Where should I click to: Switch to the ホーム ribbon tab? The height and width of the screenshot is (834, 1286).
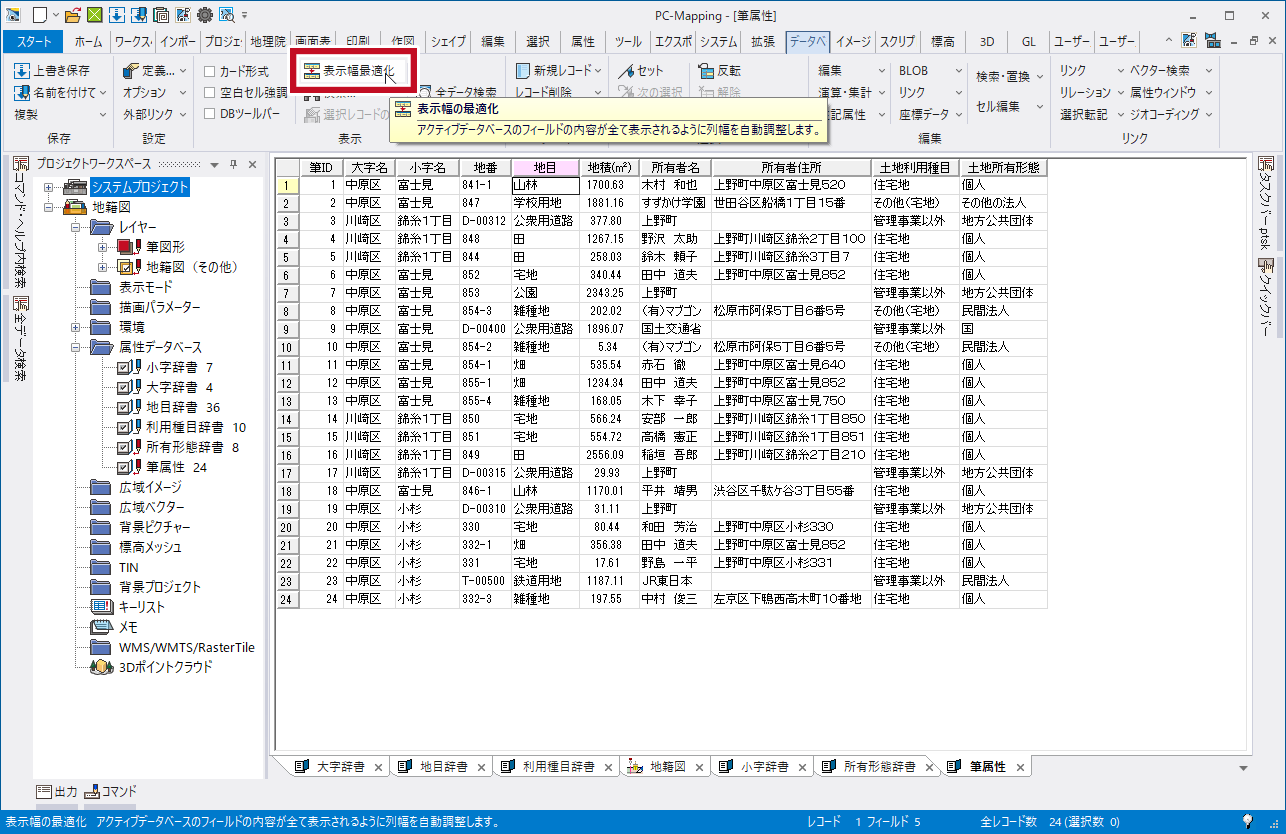(88, 42)
